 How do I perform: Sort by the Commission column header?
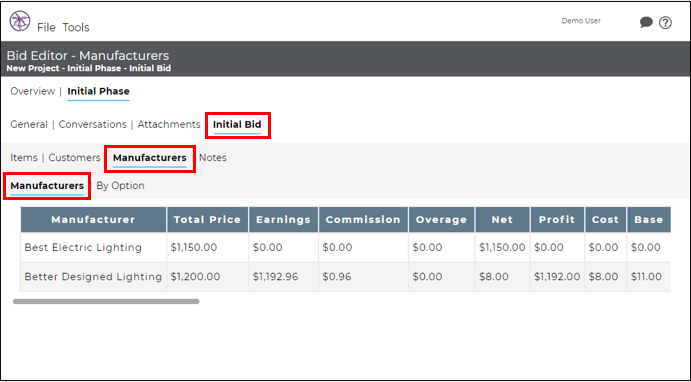[x=363, y=219]
